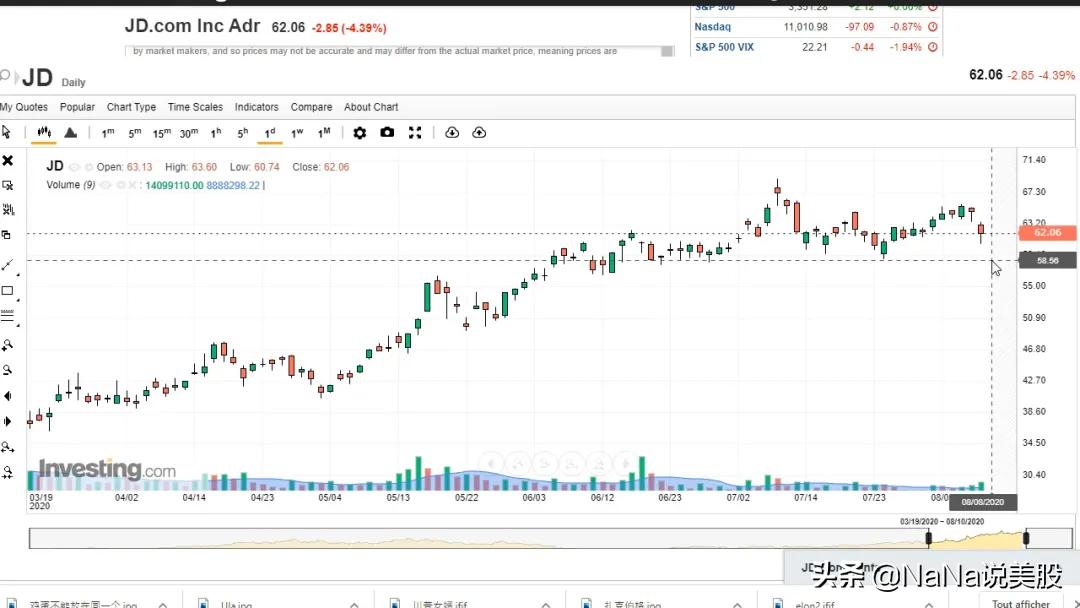The height and width of the screenshot is (608, 1080).
Task: Open the About Chart menu
Action: (x=371, y=107)
